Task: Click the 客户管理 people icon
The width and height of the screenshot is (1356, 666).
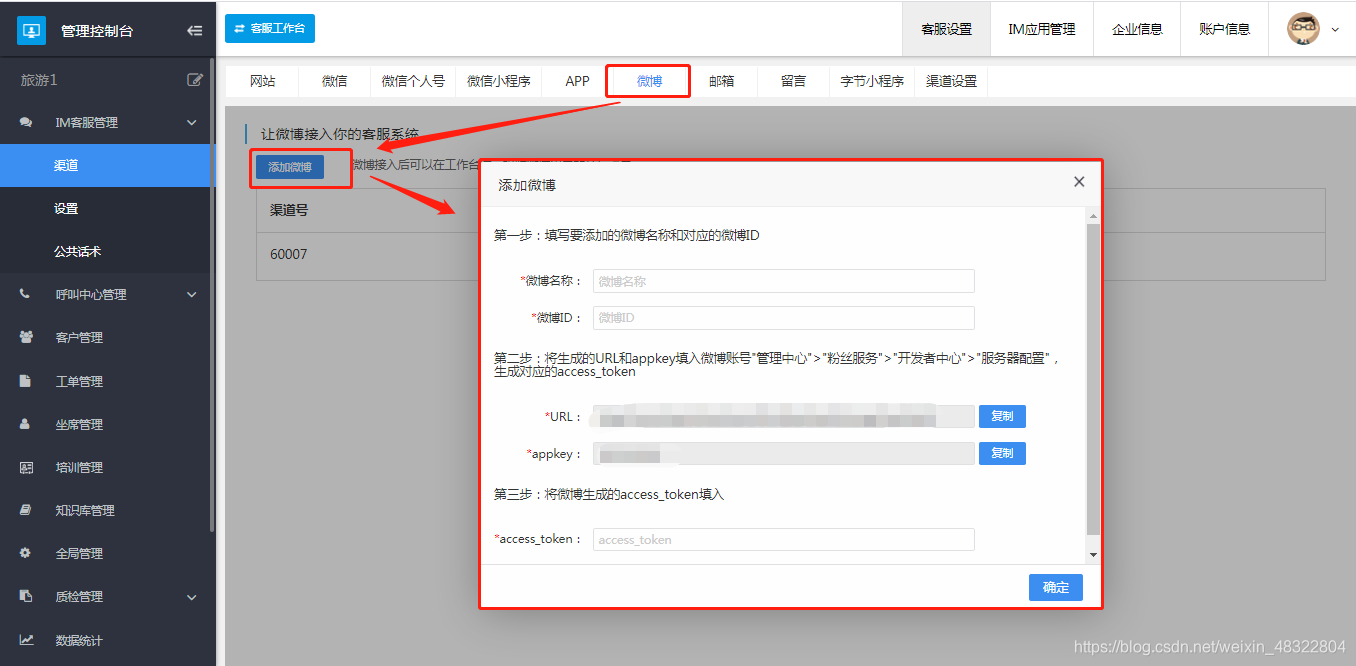Action: [x=26, y=337]
